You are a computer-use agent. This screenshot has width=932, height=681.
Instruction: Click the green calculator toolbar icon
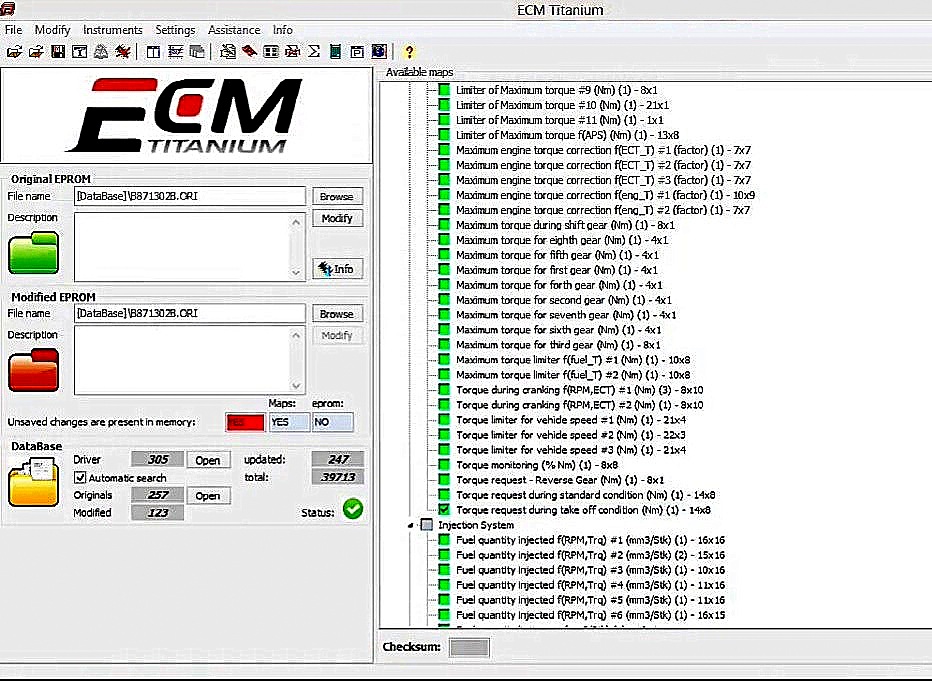click(x=335, y=52)
